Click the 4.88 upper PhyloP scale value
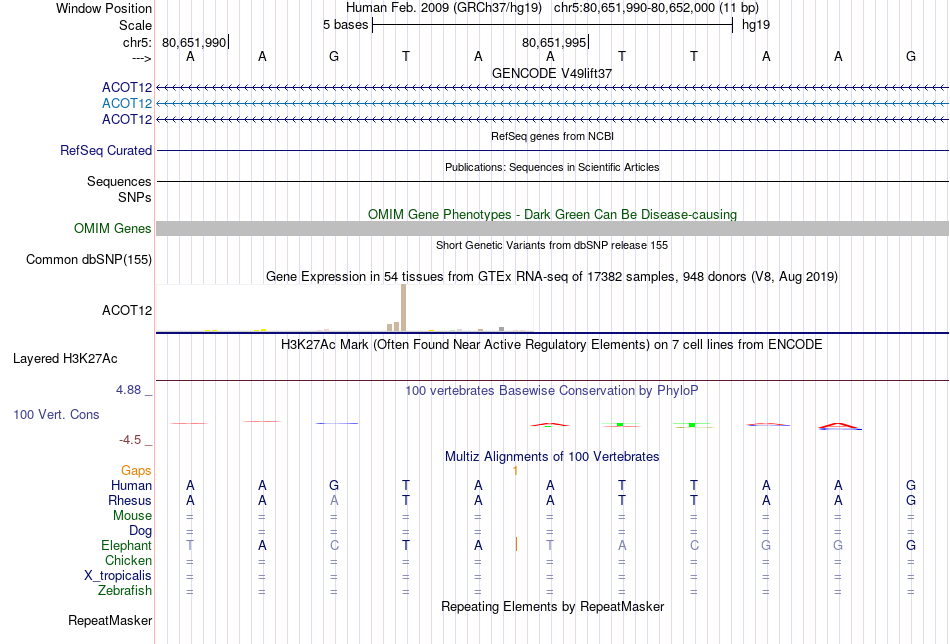950x644 pixels. pyautogui.click(x=128, y=390)
